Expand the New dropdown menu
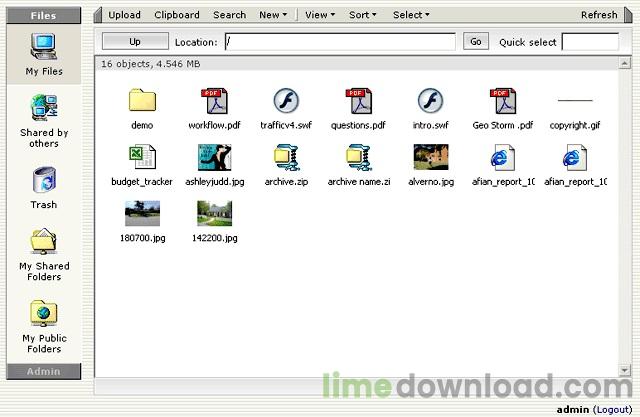 [x=273, y=15]
